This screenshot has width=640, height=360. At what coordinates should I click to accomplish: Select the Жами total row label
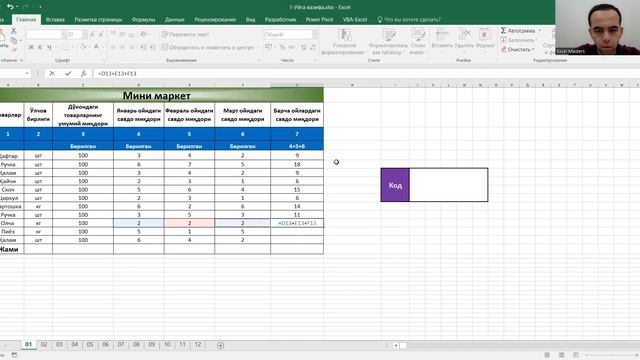[10, 249]
